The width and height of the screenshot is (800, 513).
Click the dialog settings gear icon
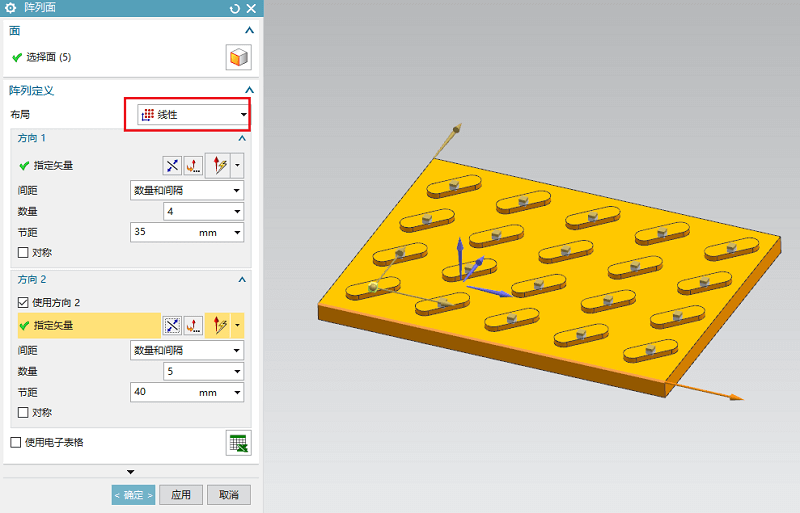[10, 8]
